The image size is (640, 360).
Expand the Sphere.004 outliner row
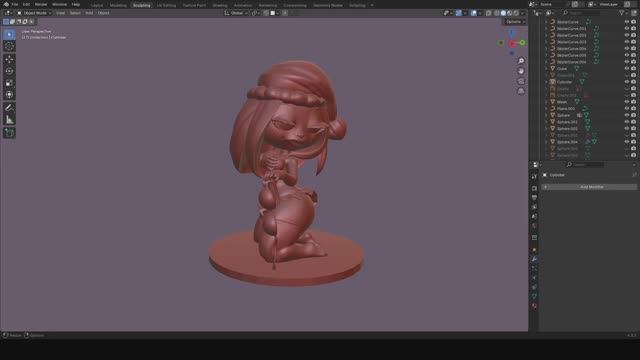pyautogui.click(x=547, y=142)
